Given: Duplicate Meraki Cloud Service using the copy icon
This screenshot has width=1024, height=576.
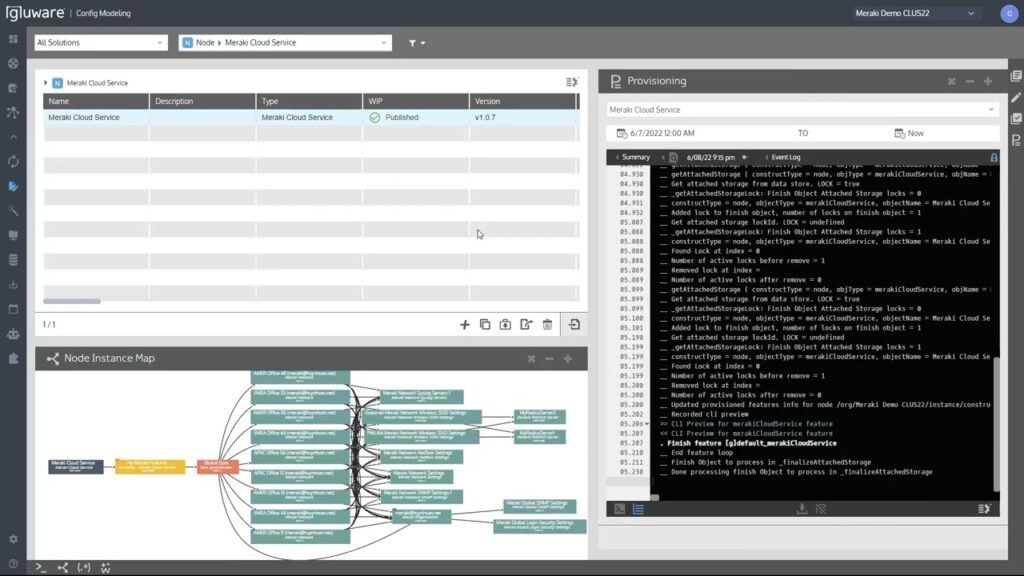Looking at the screenshot, I should pos(485,324).
